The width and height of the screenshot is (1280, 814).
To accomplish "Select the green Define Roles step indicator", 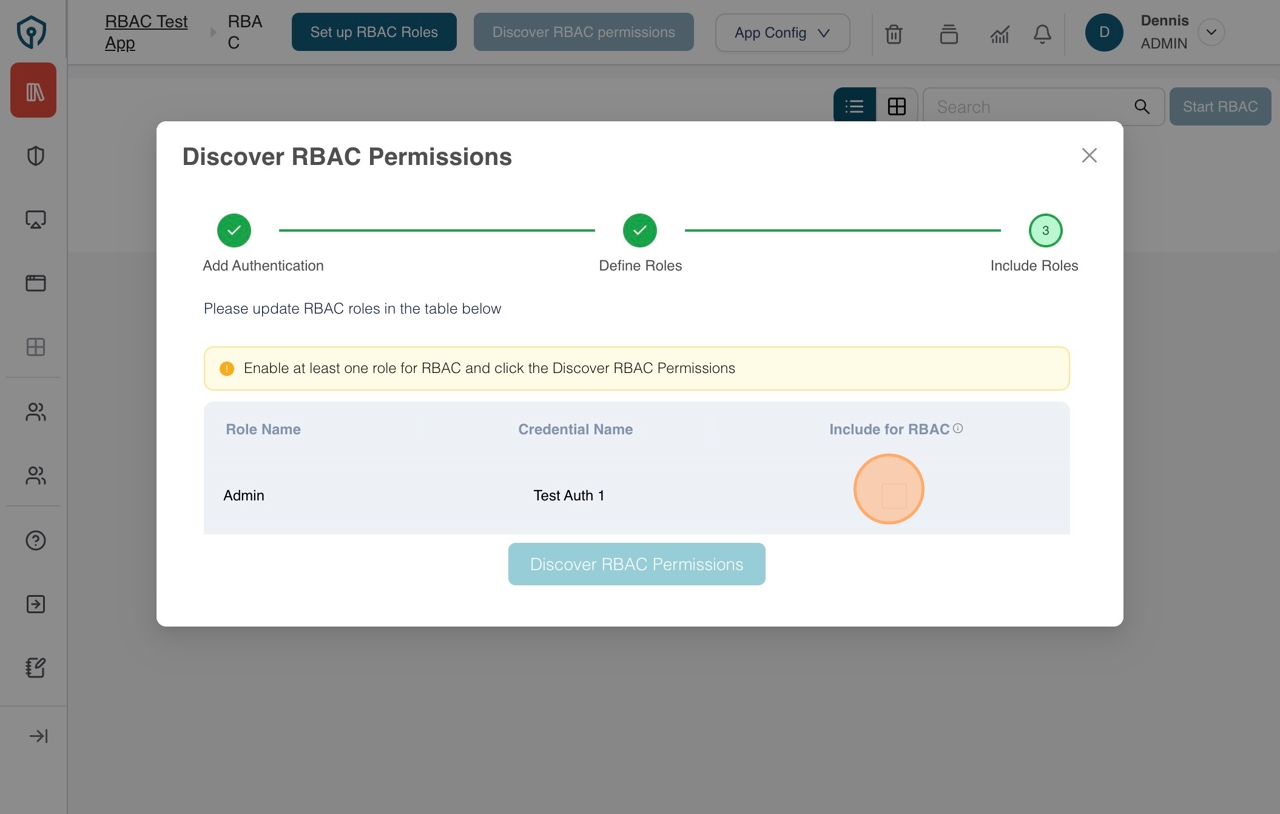I will tap(640, 229).
